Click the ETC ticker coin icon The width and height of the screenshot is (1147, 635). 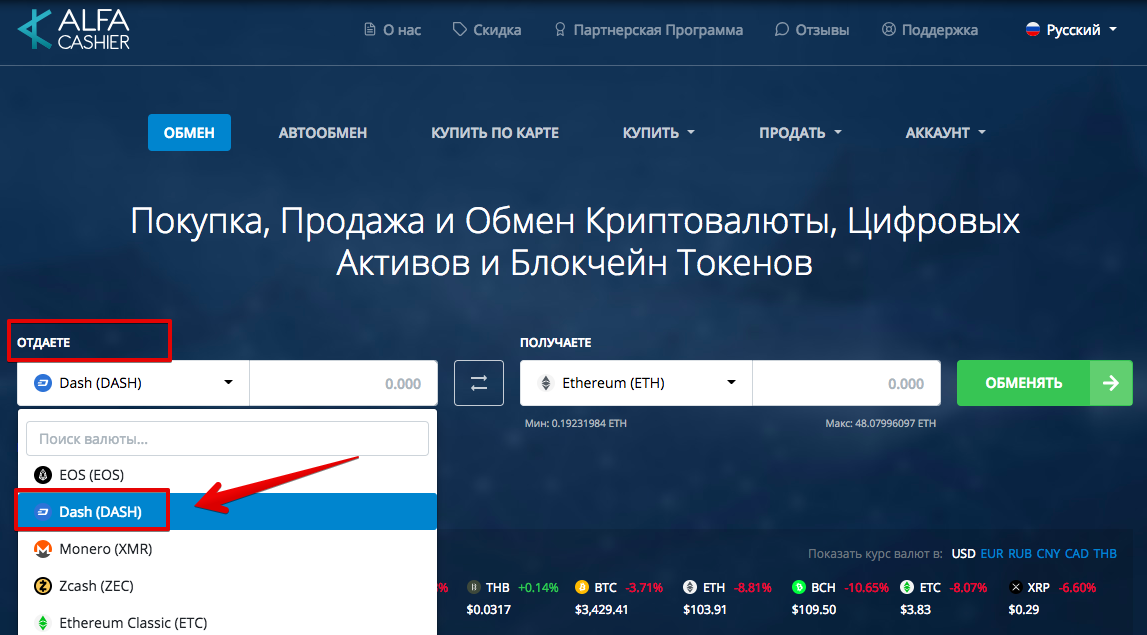tap(907, 587)
